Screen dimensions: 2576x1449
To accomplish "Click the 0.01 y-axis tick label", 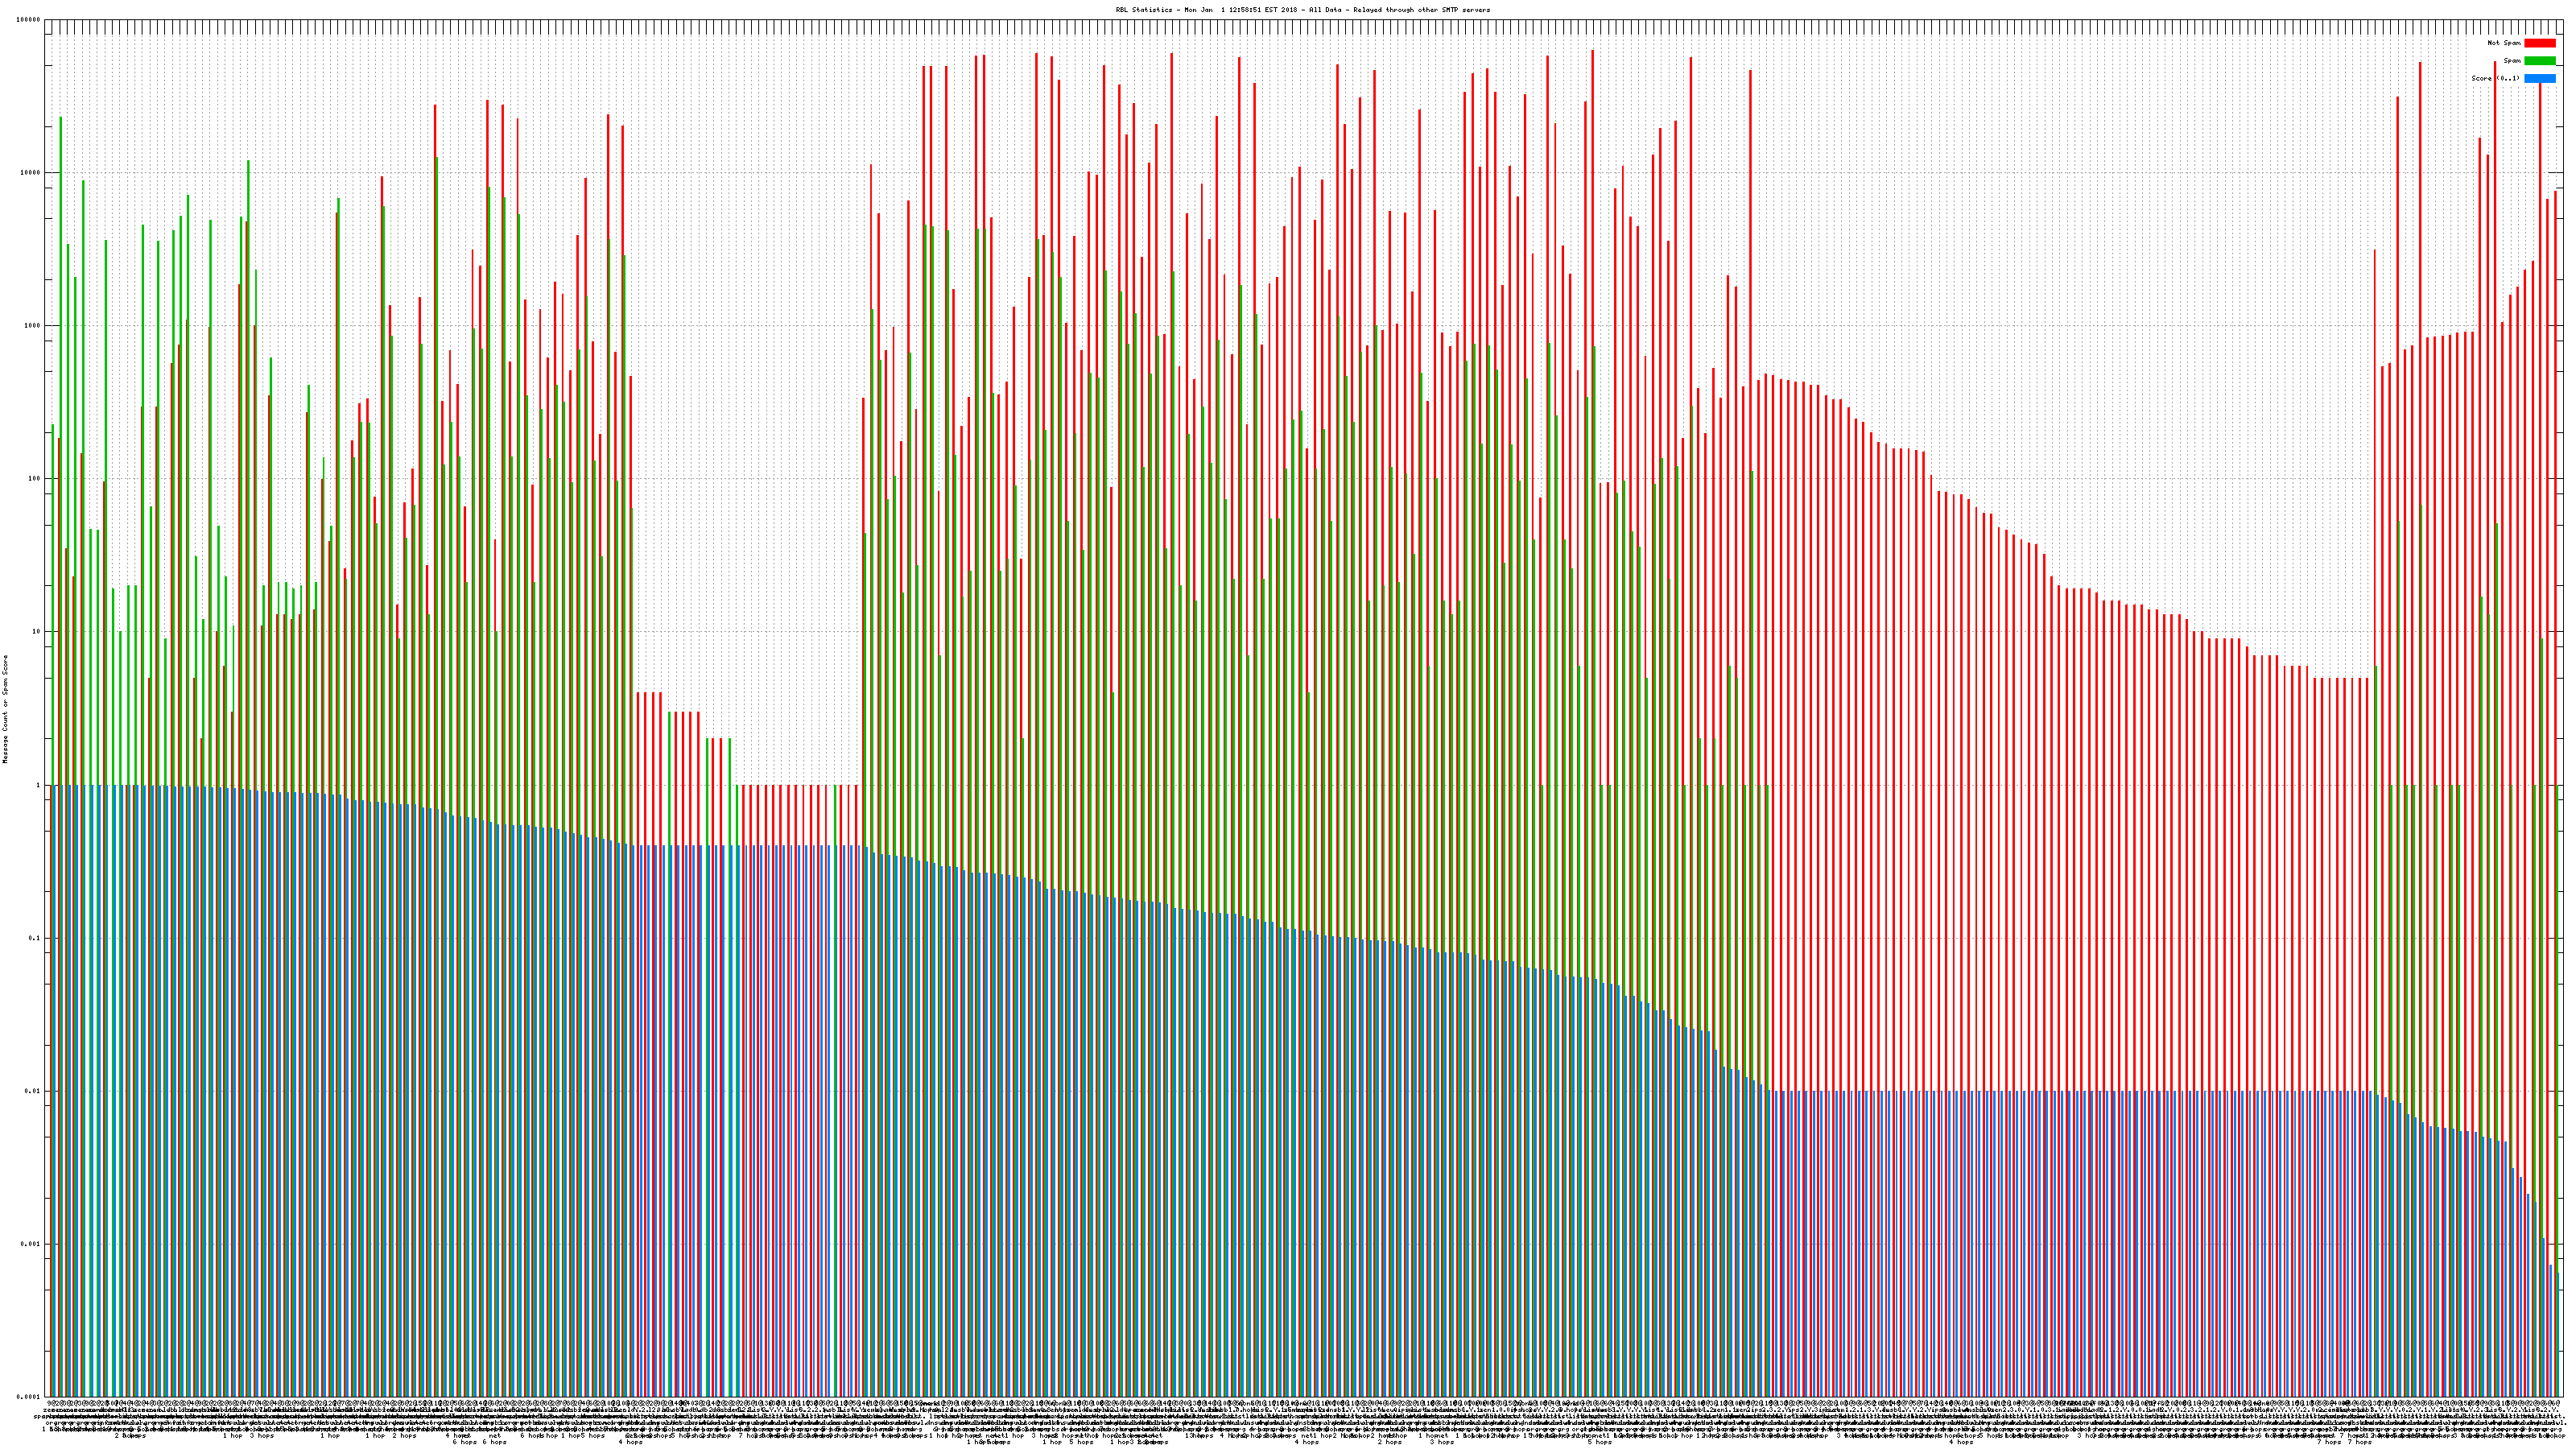I will (x=34, y=1091).
